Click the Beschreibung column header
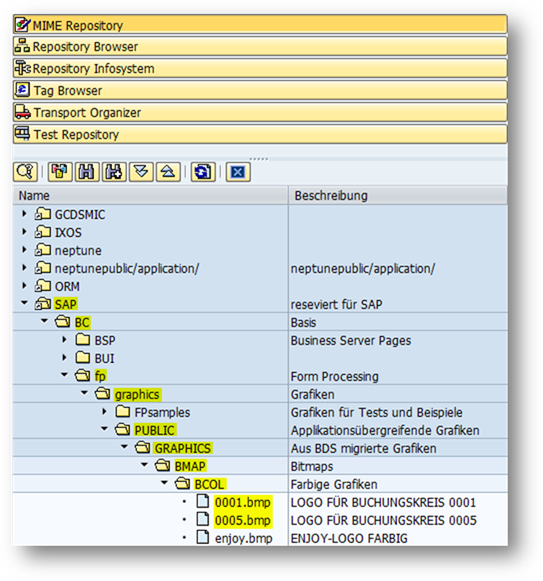This screenshot has height=581, width=543. coord(398,196)
